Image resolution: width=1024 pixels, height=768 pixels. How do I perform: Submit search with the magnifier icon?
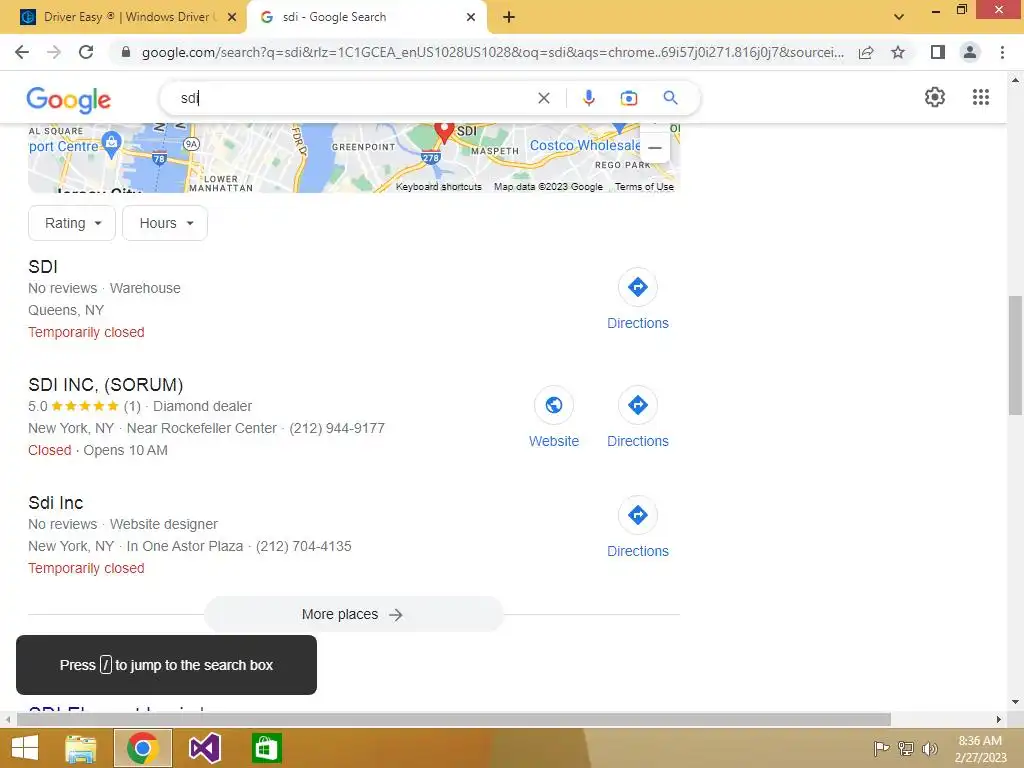click(670, 98)
